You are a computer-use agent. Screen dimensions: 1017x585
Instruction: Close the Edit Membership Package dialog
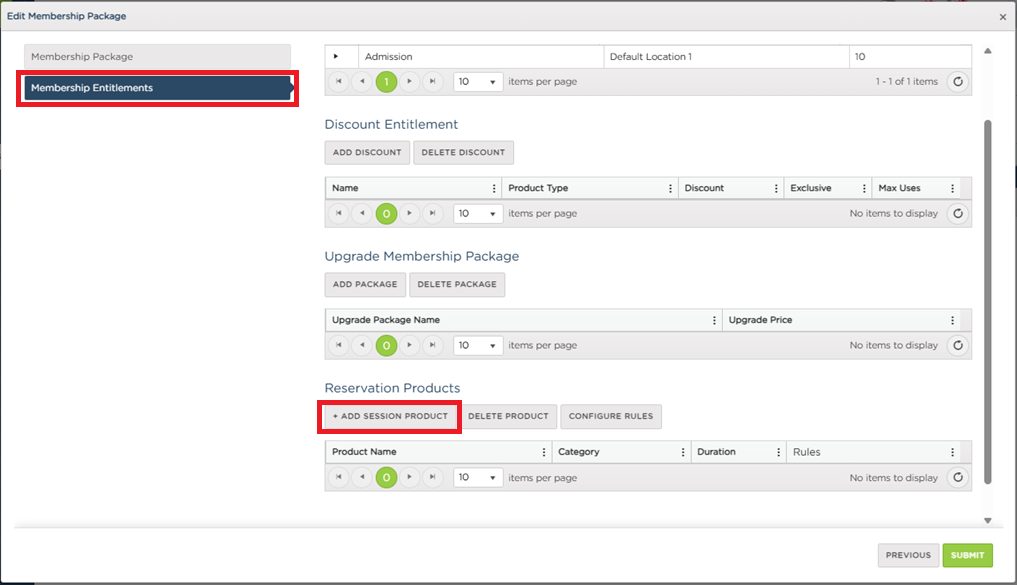click(x=1003, y=17)
